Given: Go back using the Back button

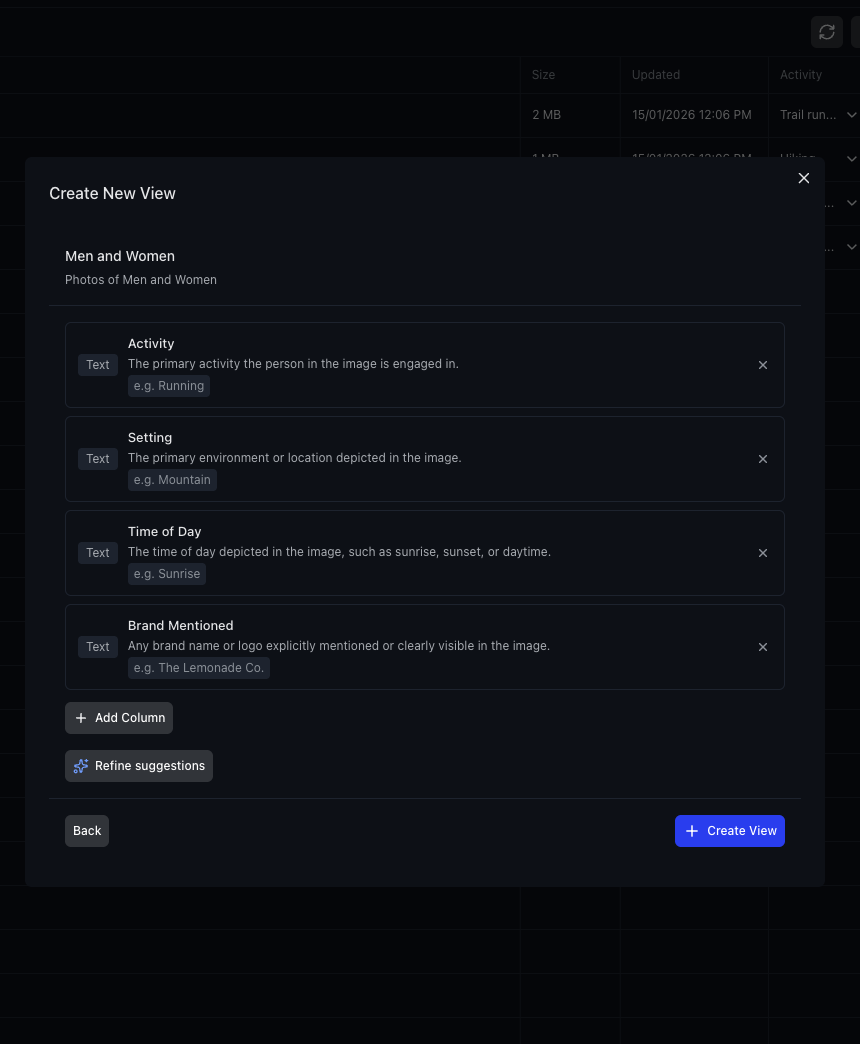Looking at the screenshot, I should 87,831.
